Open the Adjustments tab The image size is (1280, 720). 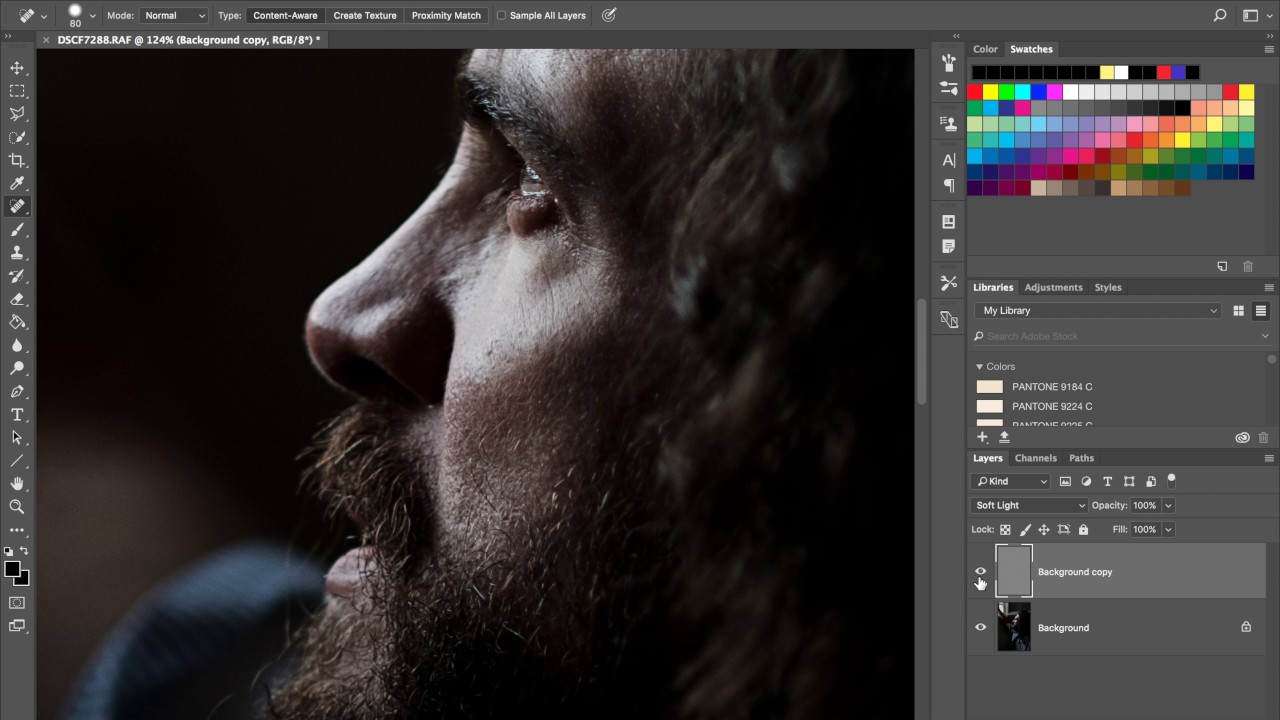(x=1053, y=287)
